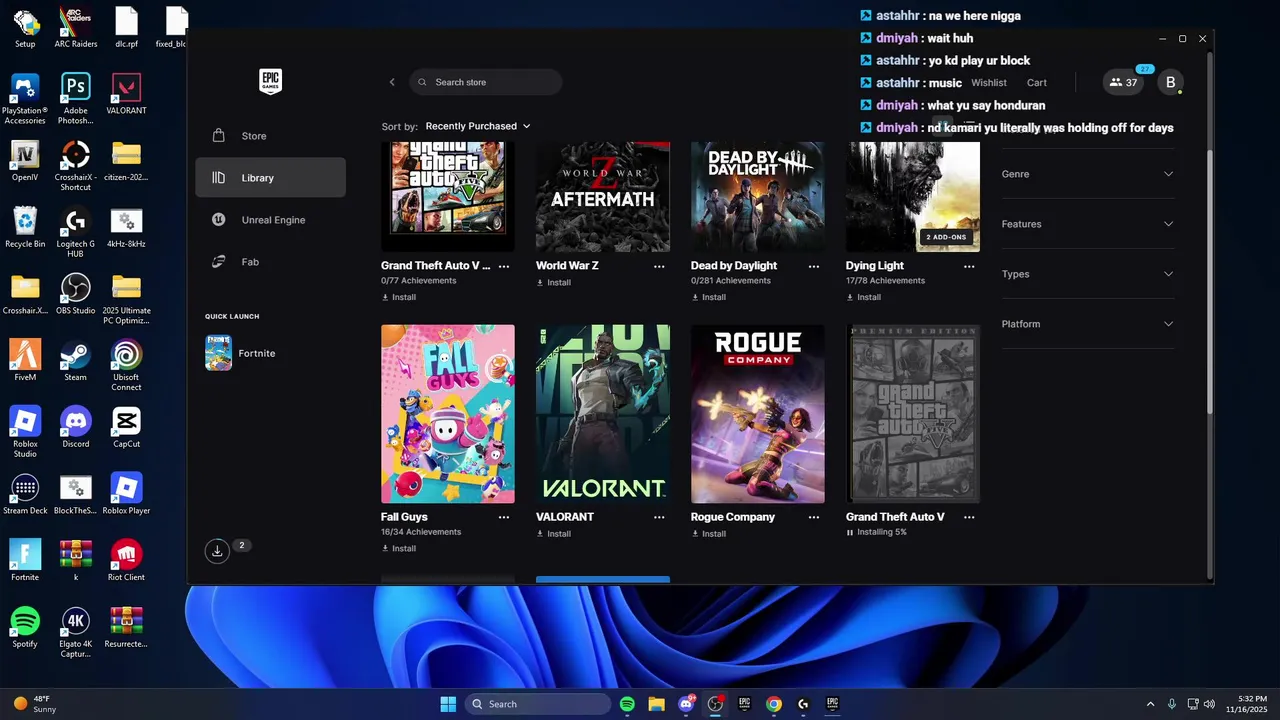Screen dimensions: 1280x720
Task: Select the CrosshairX Shortcut desktop icon
Action: [76, 165]
